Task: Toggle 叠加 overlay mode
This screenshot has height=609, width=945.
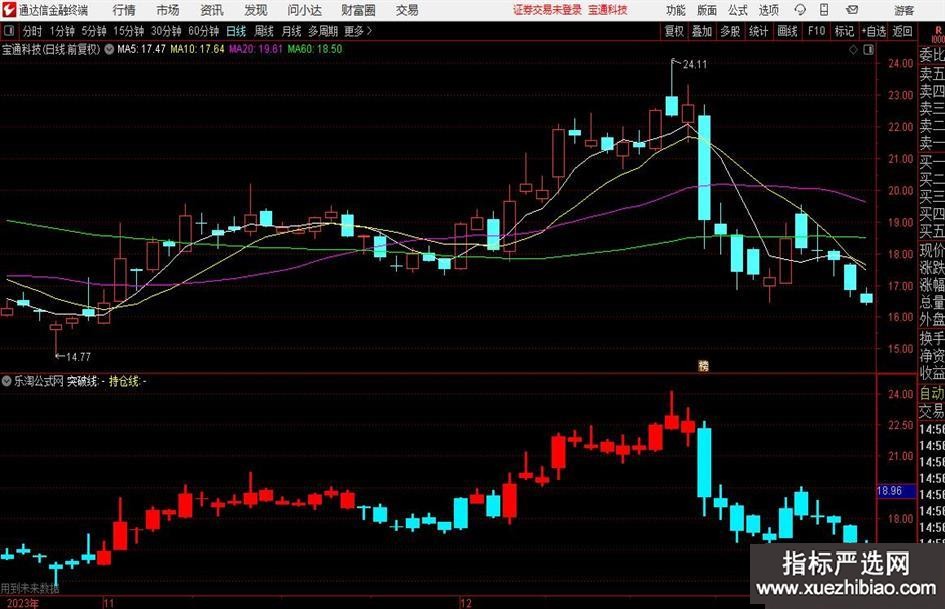Action: click(703, 31)
